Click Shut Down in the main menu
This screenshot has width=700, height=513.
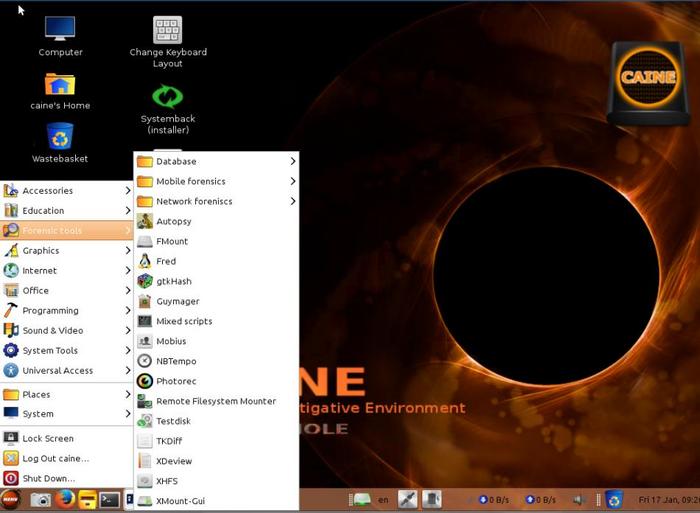click(x=48, y=478)
